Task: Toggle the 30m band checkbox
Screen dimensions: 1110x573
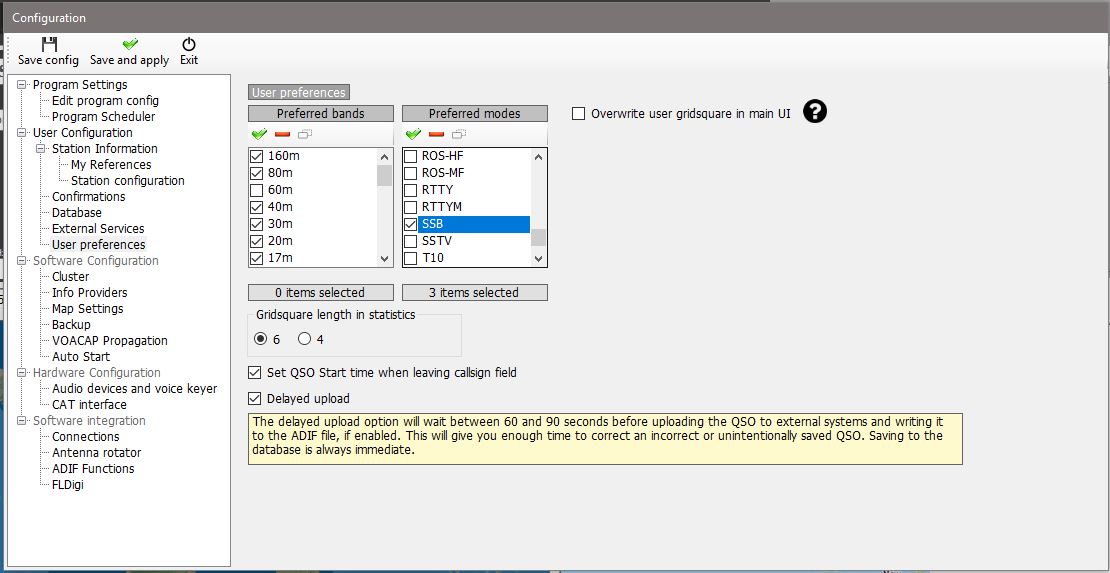Action: point(257,224)
